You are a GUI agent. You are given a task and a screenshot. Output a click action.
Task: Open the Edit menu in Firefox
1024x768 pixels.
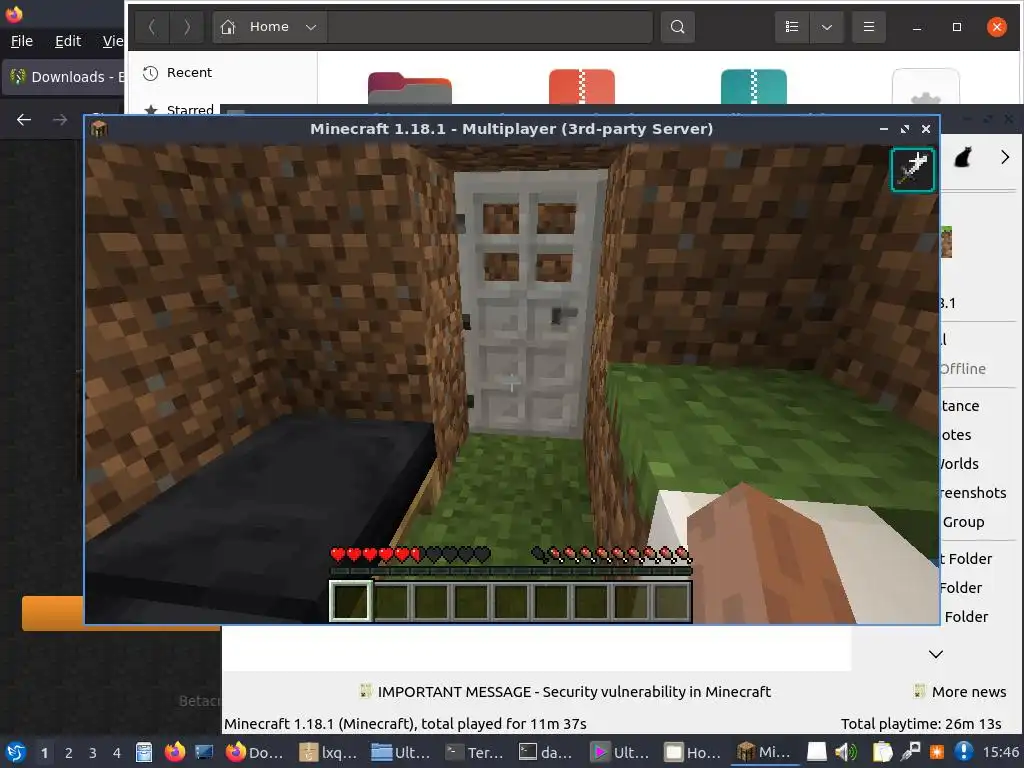point(68,41)
